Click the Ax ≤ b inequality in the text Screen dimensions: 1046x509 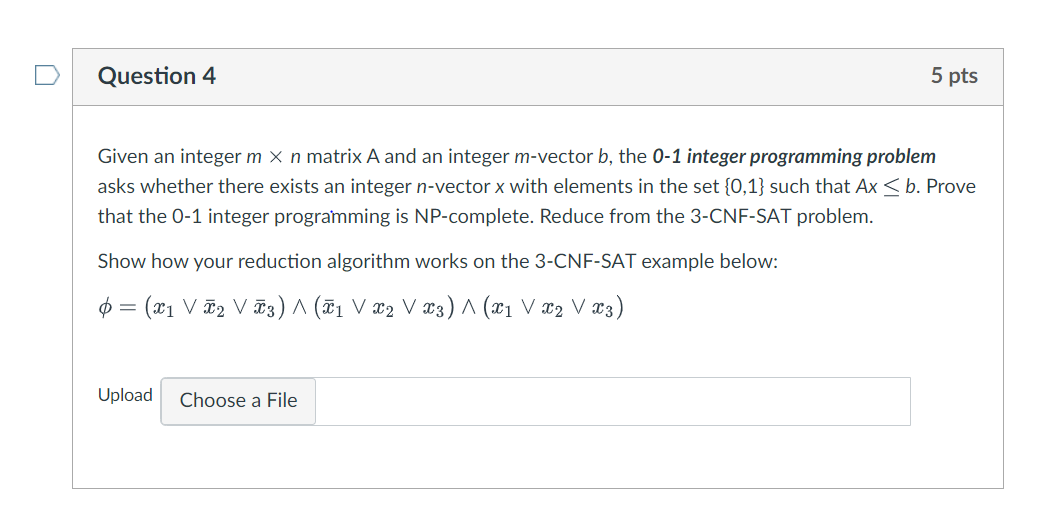tap(887, 187)
